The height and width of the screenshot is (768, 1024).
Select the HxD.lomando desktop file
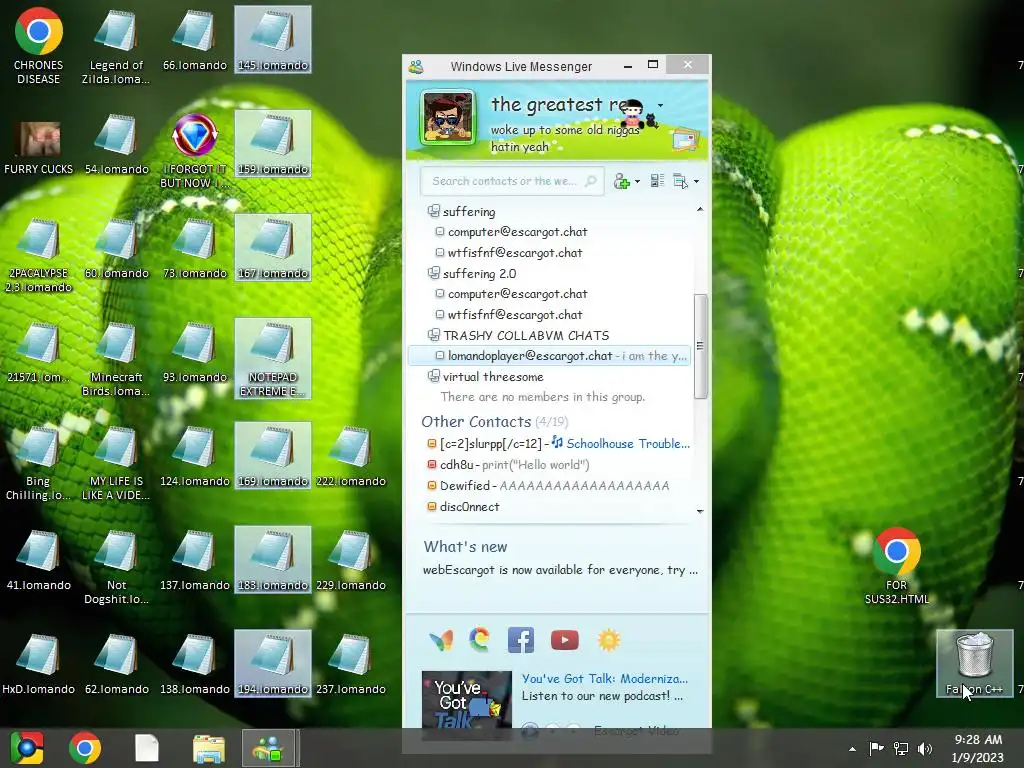tap(39, 664)
